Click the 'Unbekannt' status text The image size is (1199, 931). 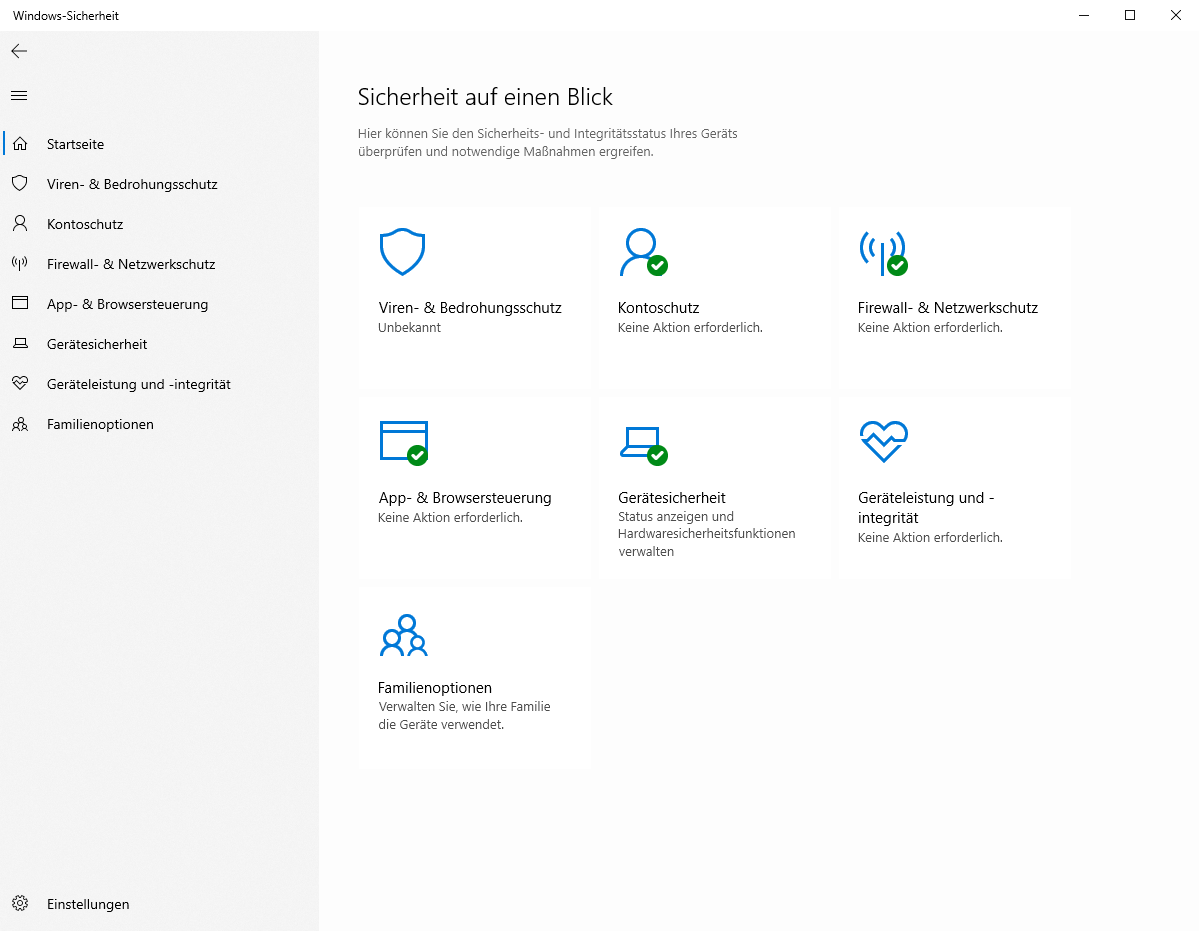[409, 327]
